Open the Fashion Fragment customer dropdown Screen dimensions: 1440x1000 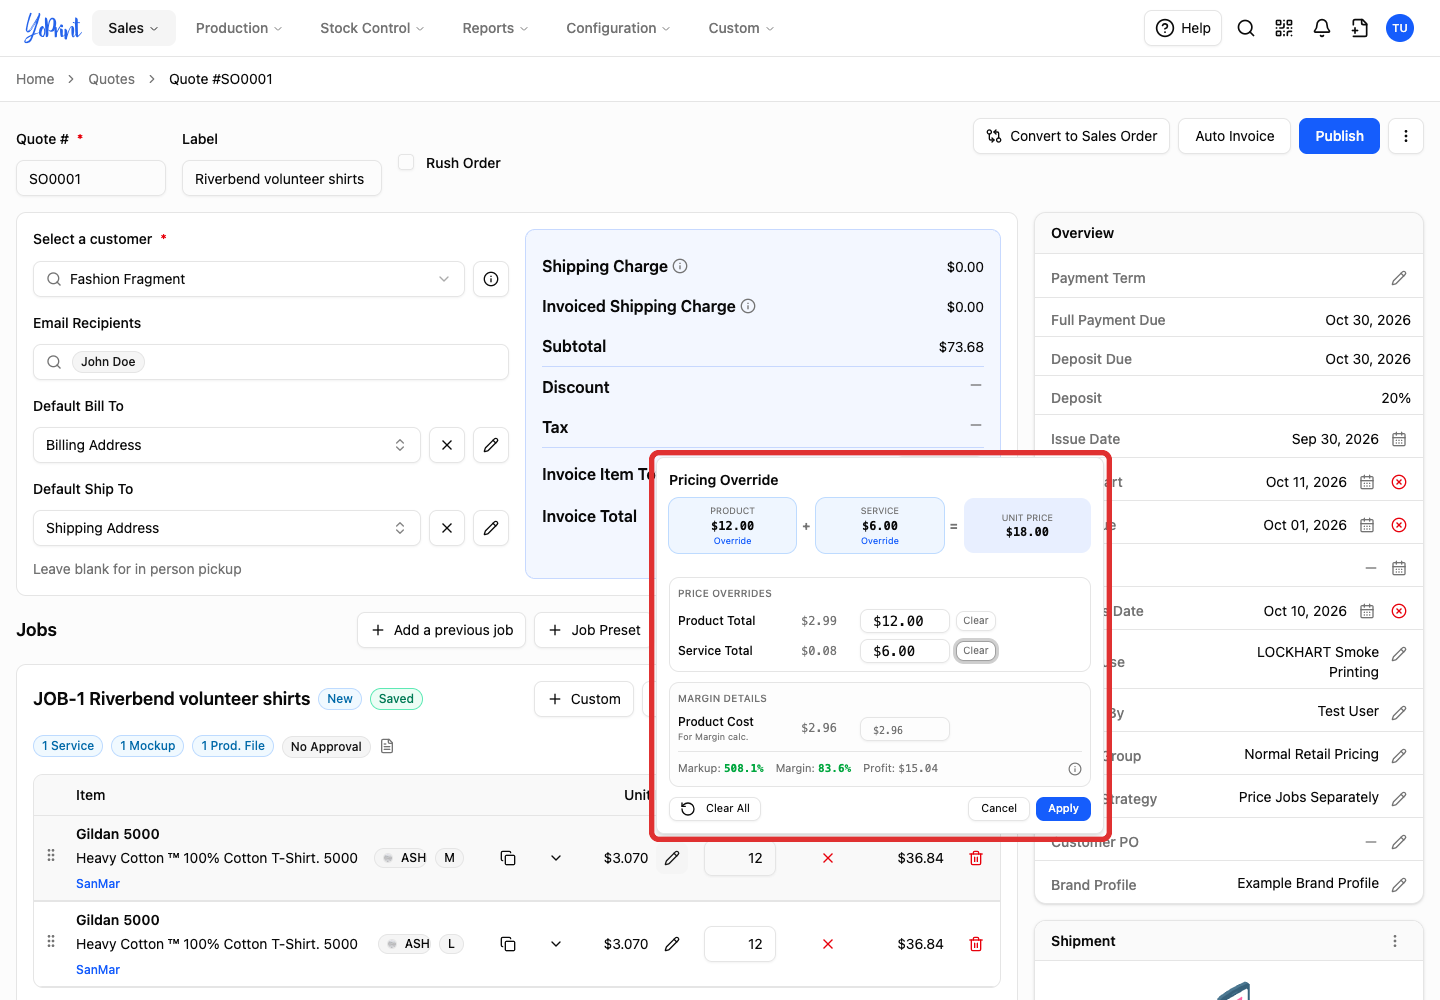point(249,279)
